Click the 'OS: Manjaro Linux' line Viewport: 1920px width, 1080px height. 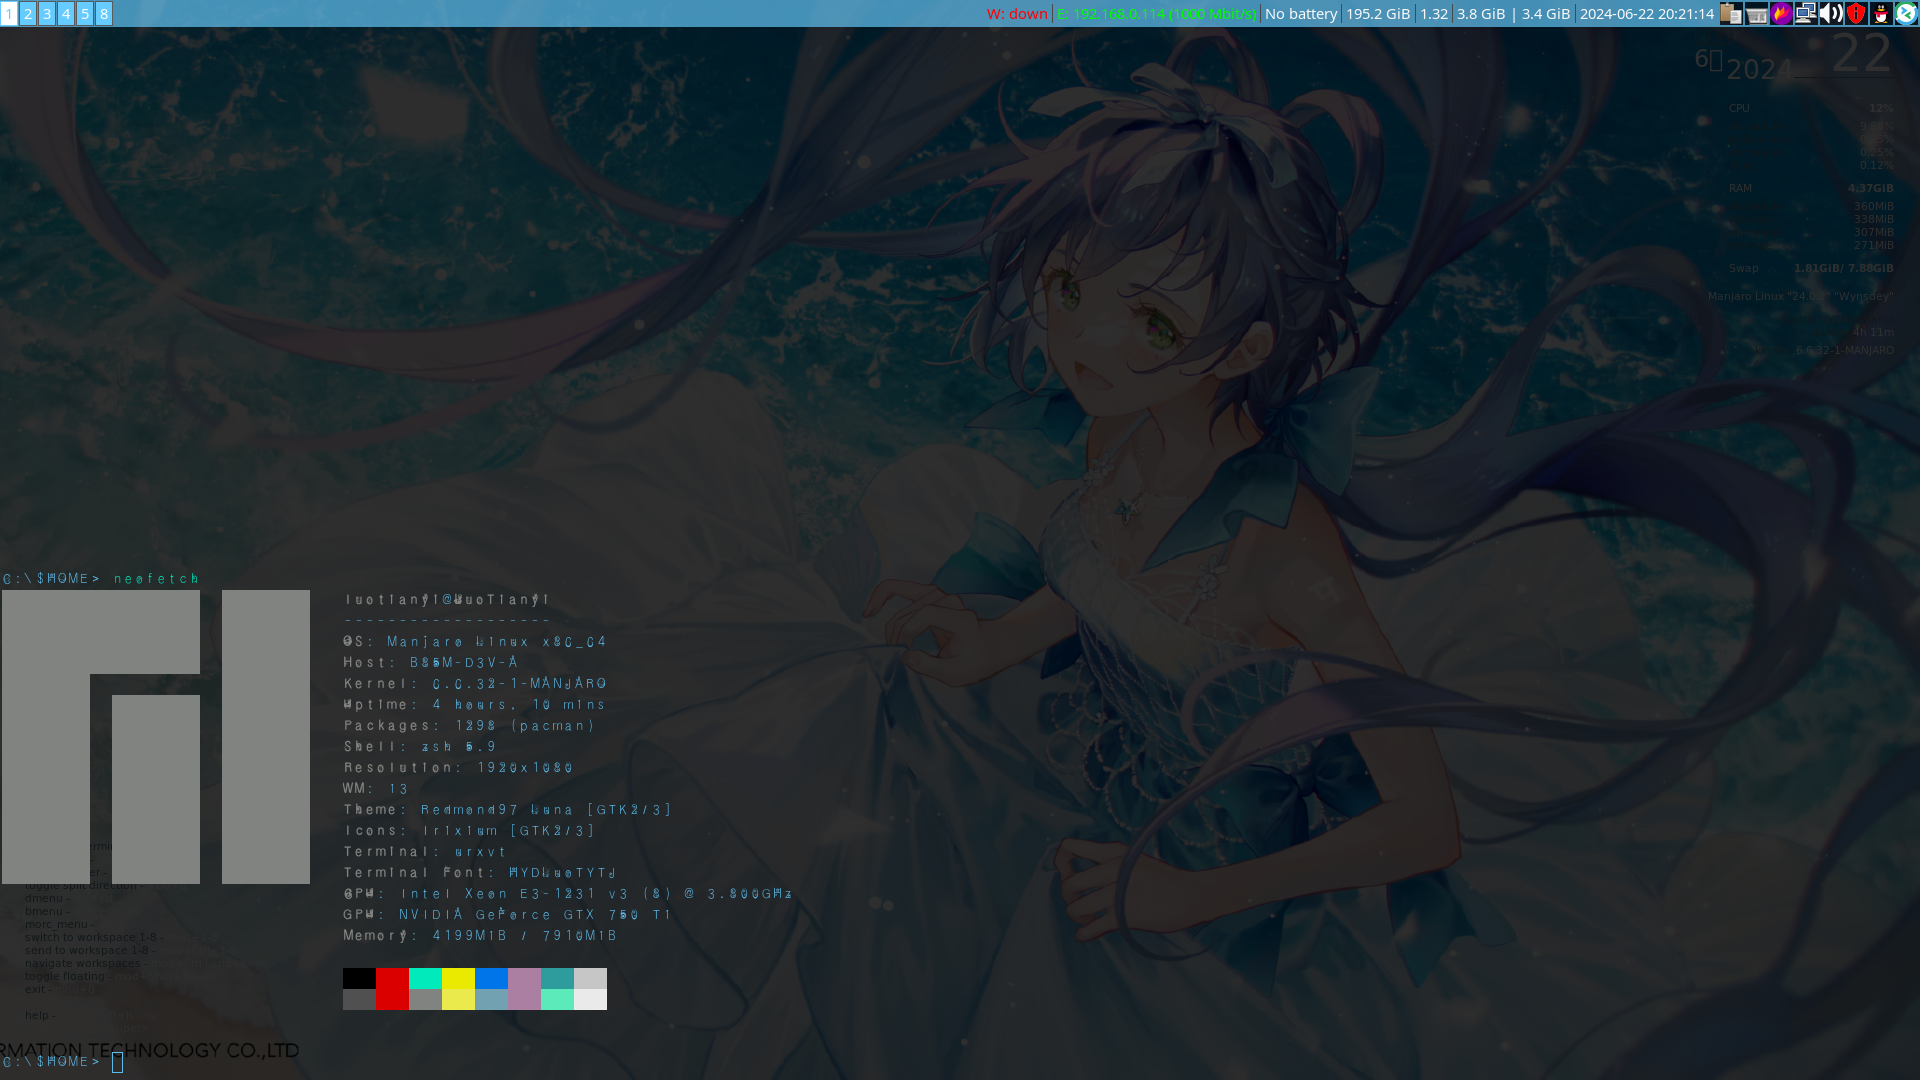coord(475,641)
